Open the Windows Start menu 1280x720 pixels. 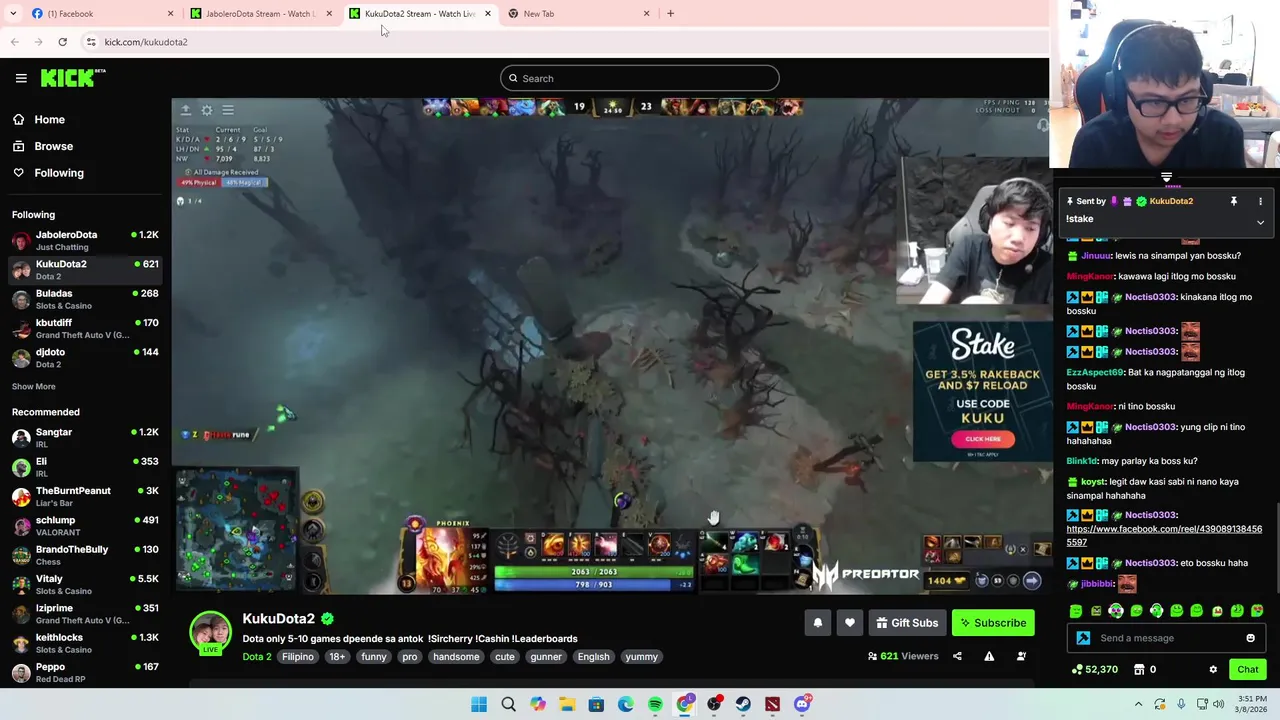point(479,704)
